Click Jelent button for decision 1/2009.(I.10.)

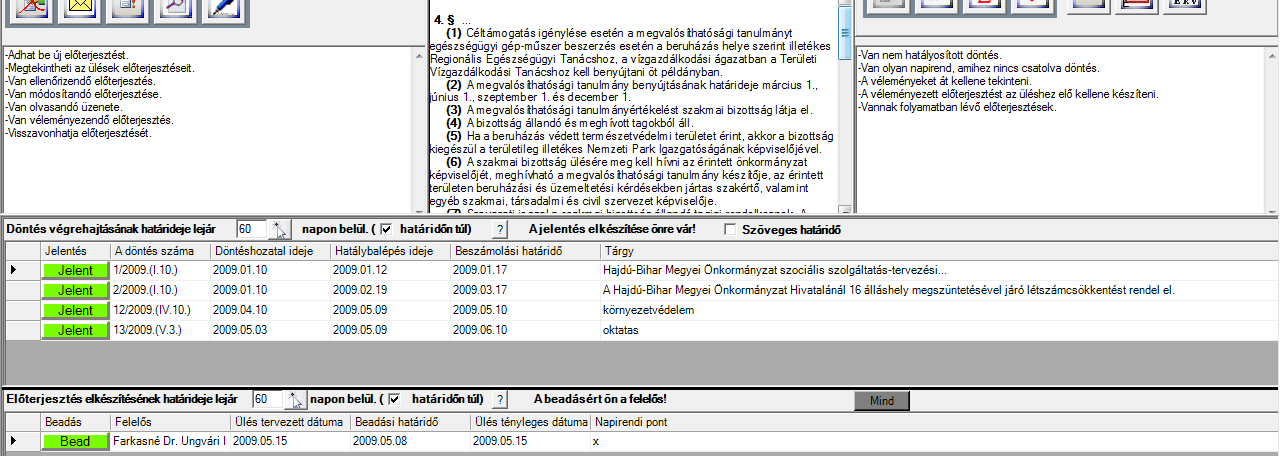pyautogui.click(x=75, y=270)
